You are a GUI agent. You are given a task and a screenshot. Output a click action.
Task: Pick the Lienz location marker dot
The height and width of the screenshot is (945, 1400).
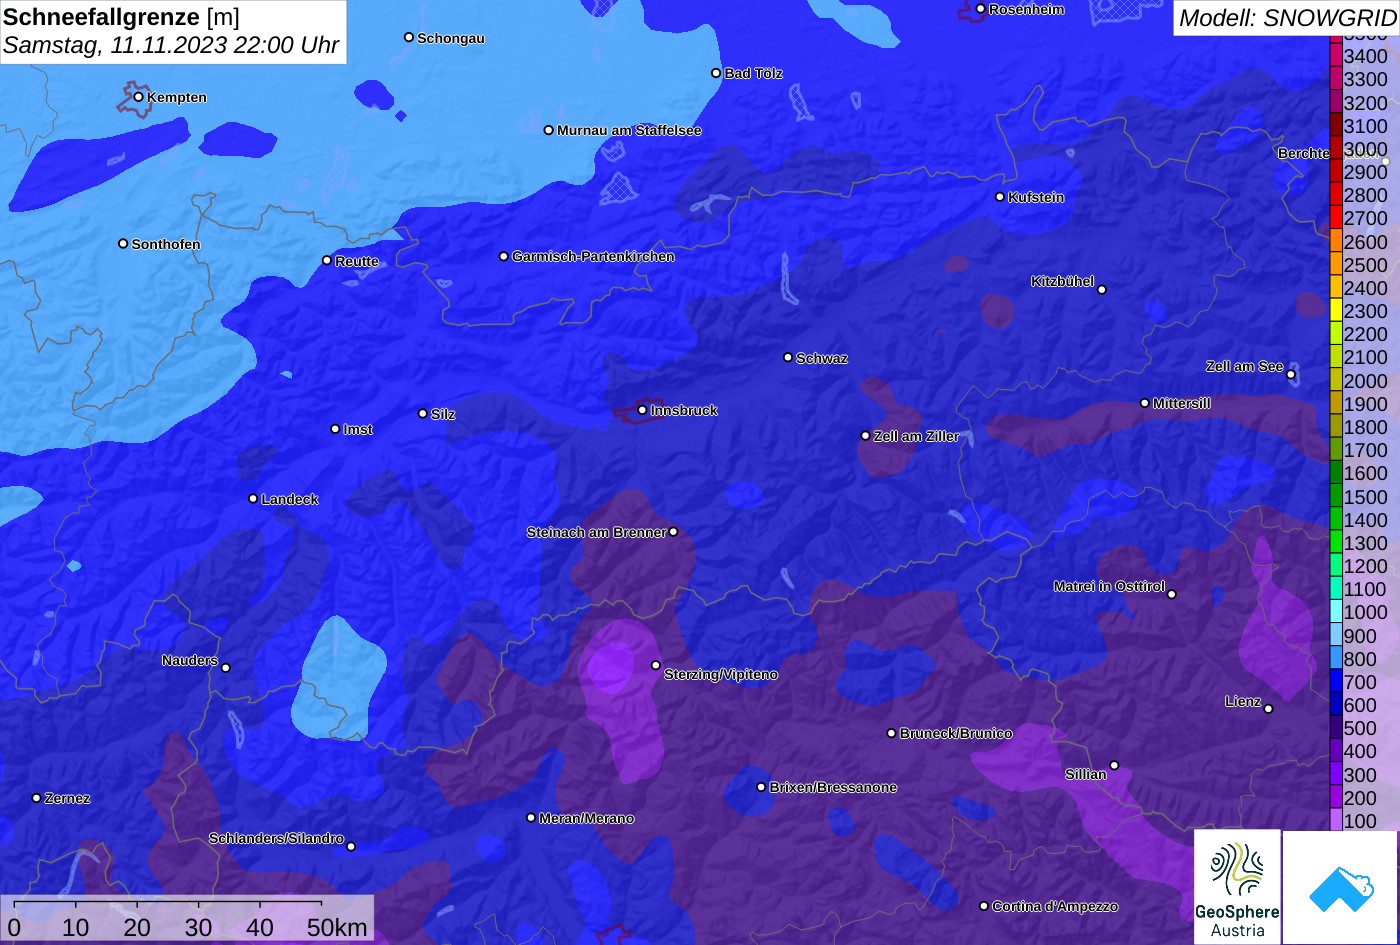pos(1268,709)
